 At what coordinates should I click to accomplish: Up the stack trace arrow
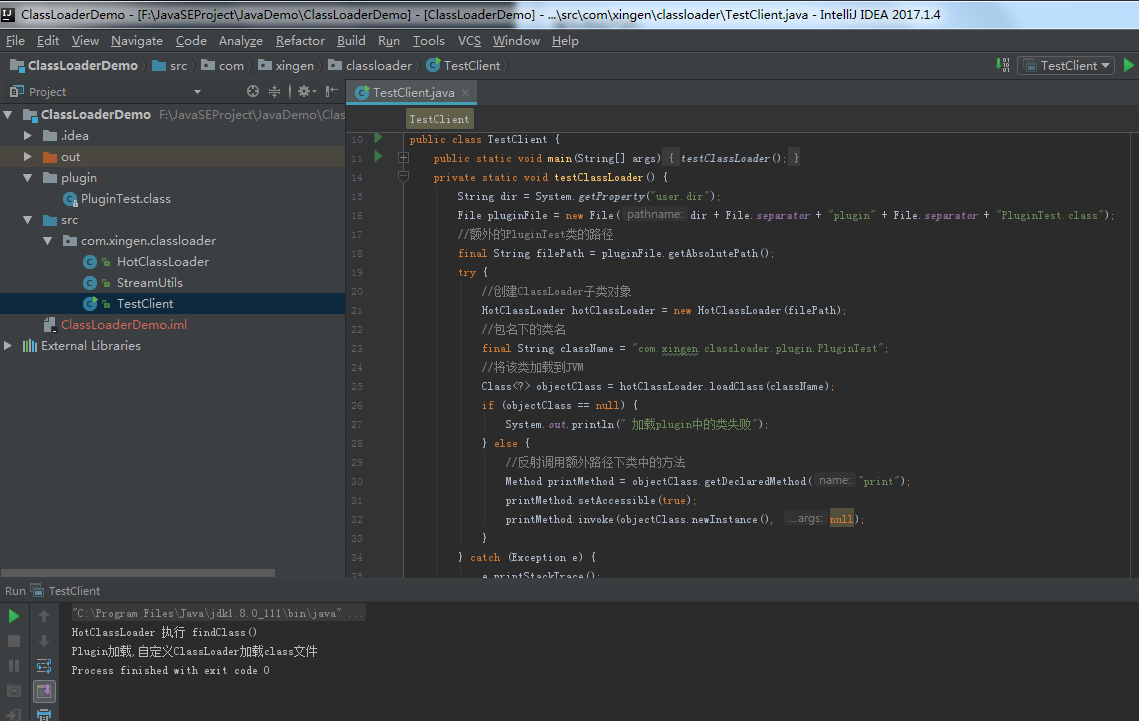pyautogui.click(x=44, y=616)
